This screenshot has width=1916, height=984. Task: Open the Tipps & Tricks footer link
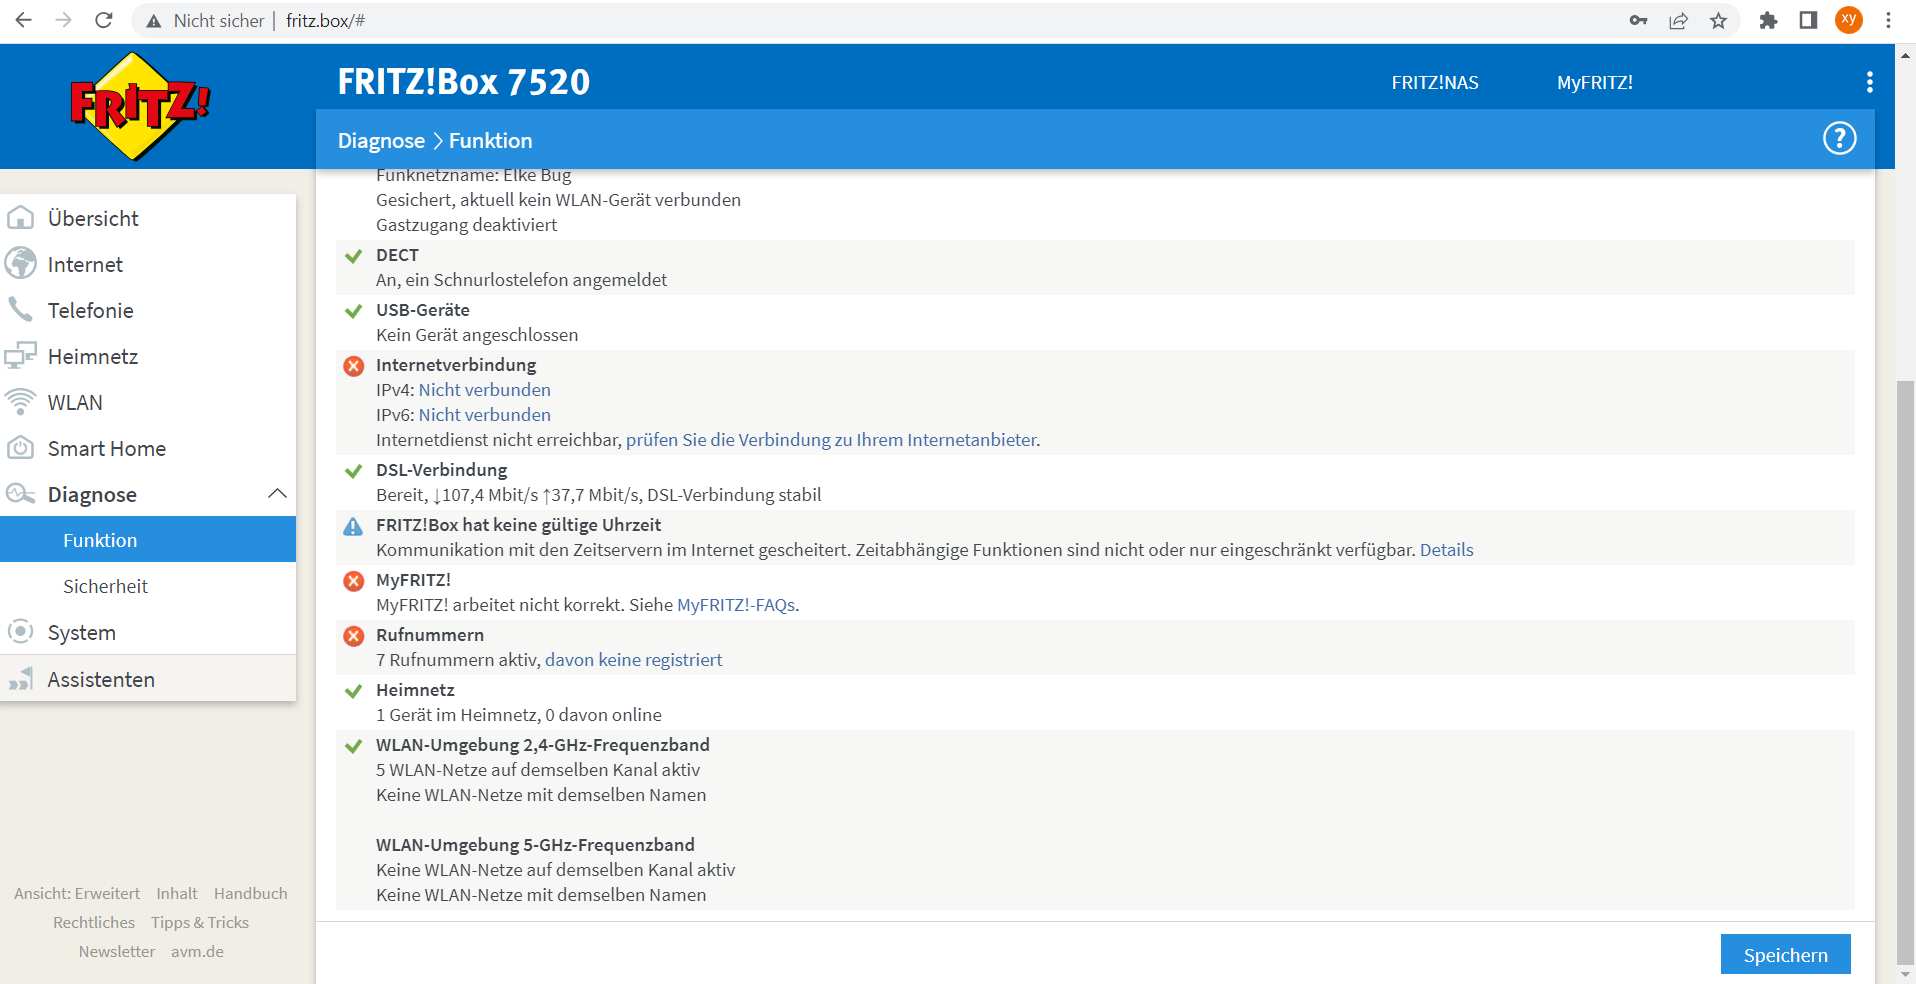tap(200, 922)
